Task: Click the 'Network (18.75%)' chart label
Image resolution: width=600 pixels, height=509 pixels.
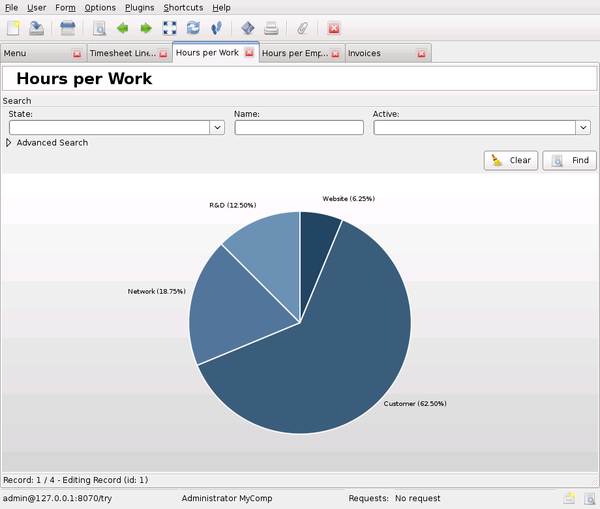Action: [x=157, y=292]
